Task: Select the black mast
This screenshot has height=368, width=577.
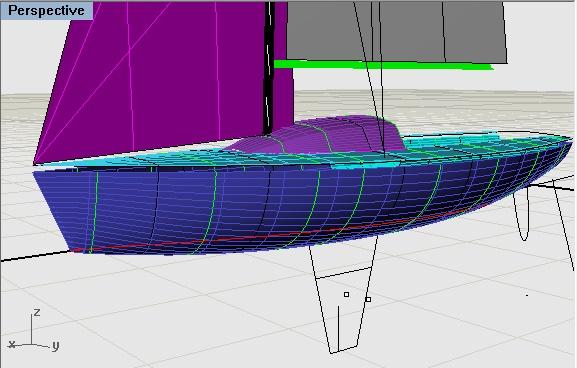Action: [269, 68]
